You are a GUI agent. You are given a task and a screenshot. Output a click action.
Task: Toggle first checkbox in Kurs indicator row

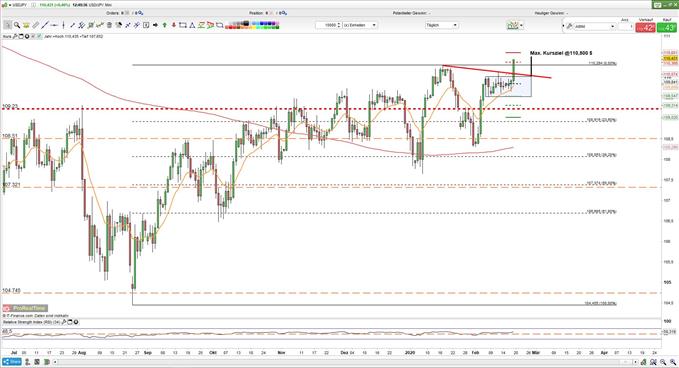(x=33, y=36)
